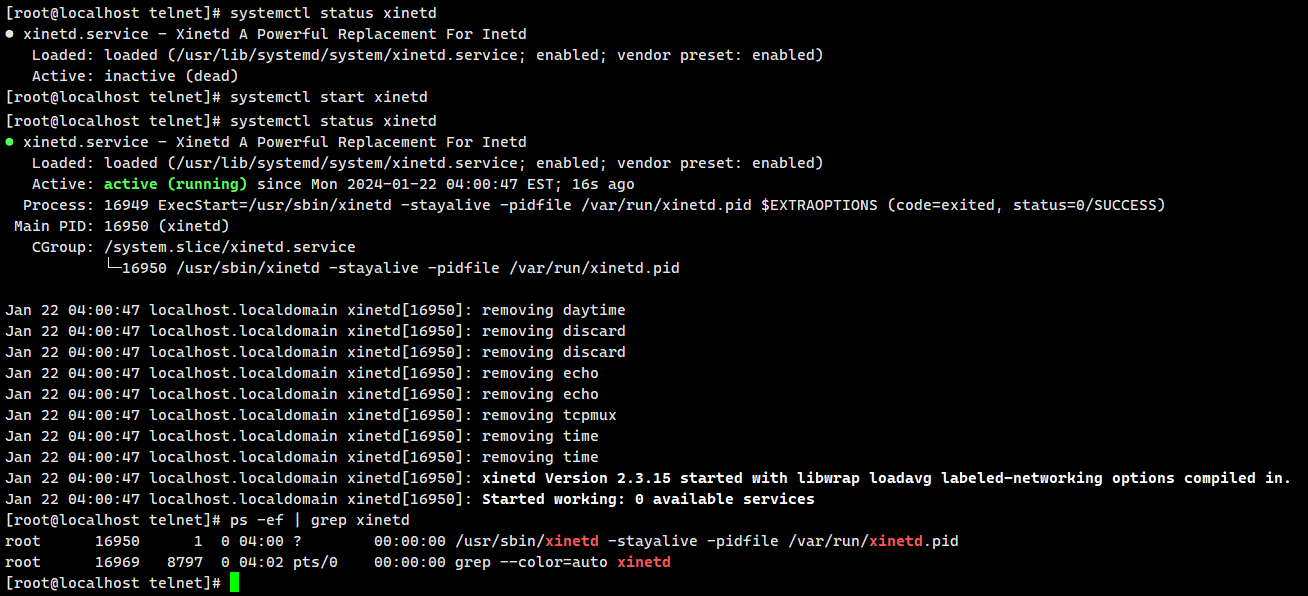Screen dimensions: 1308x596
Task: Click the green "active (running)" status text
Action: click(175, 184)
